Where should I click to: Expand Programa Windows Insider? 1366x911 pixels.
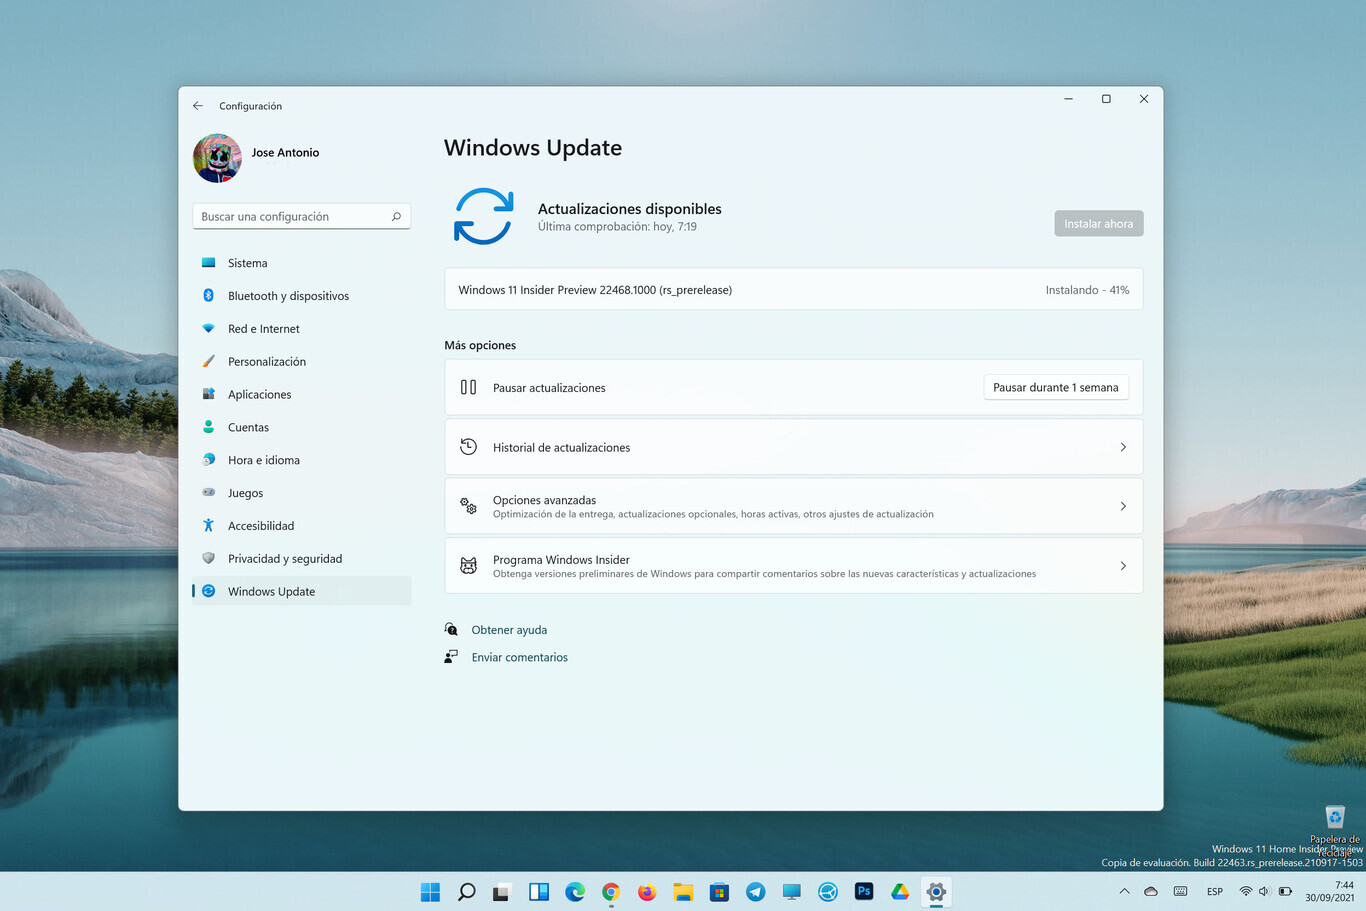click(793, 566)
